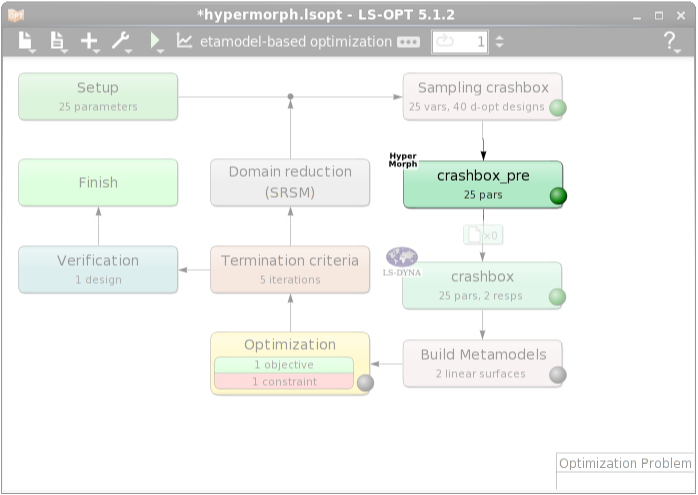Open the Verification 1 design box

[x=98, y=269]
